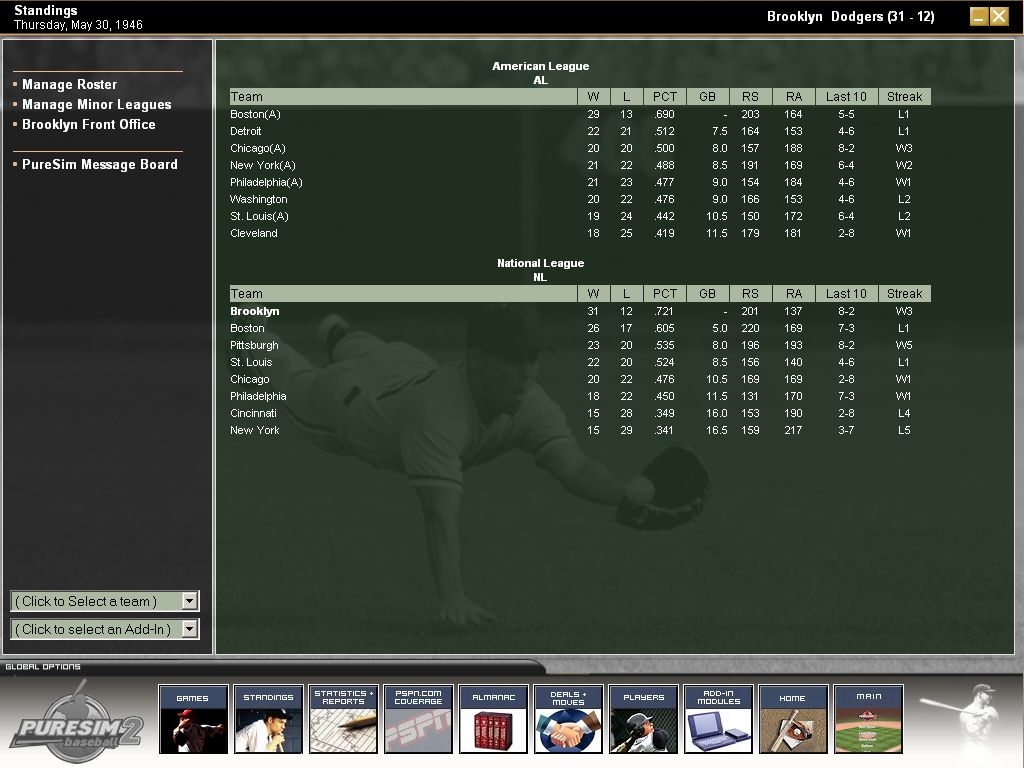Select Brooklyn in National League standings

point(255,312)
